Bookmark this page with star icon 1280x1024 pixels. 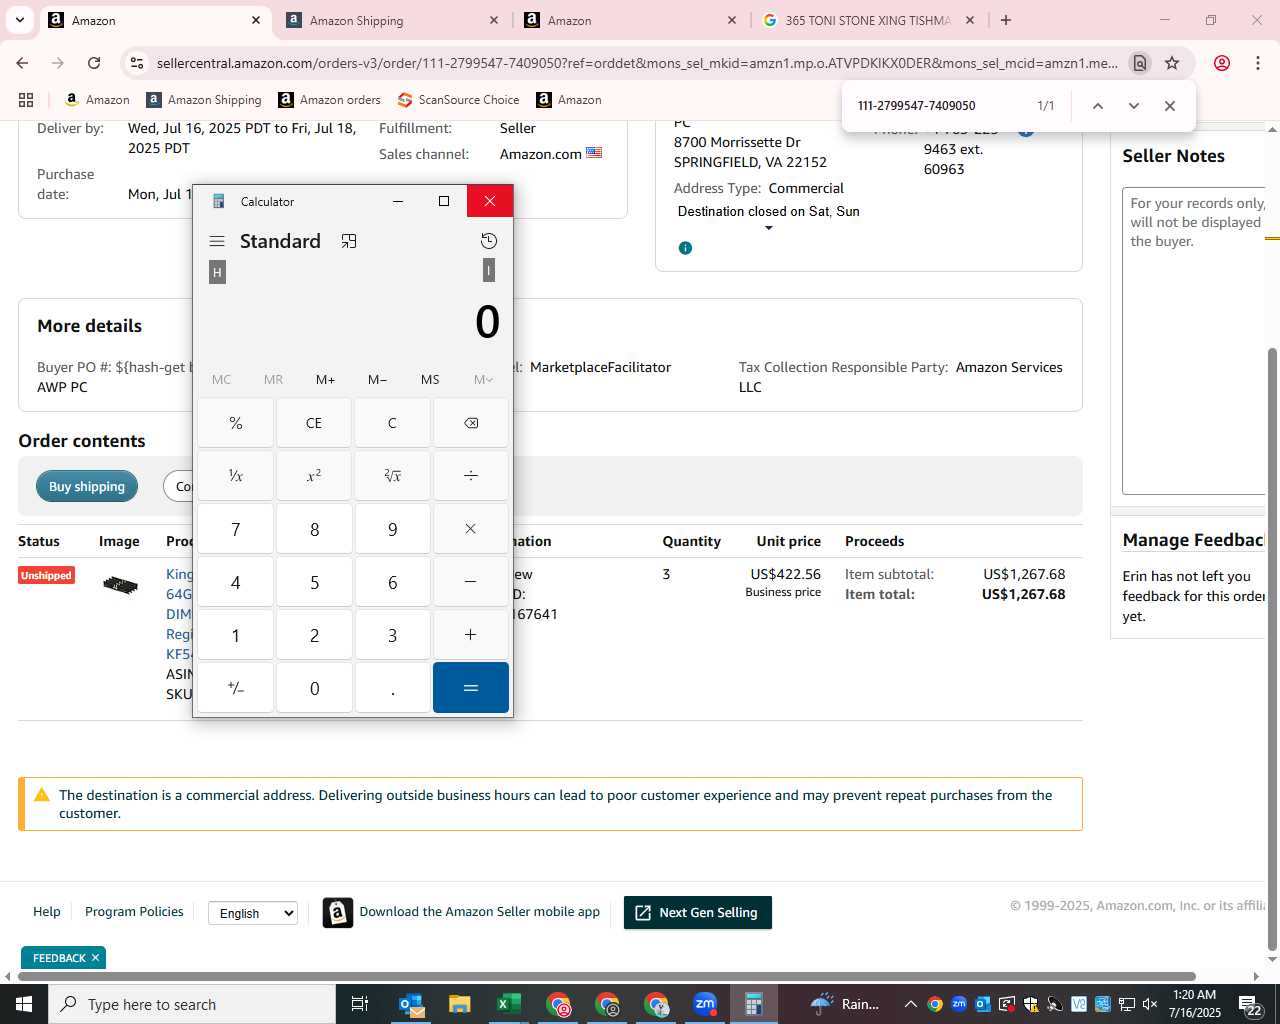pyautogui.click(x=1172, y=63)
